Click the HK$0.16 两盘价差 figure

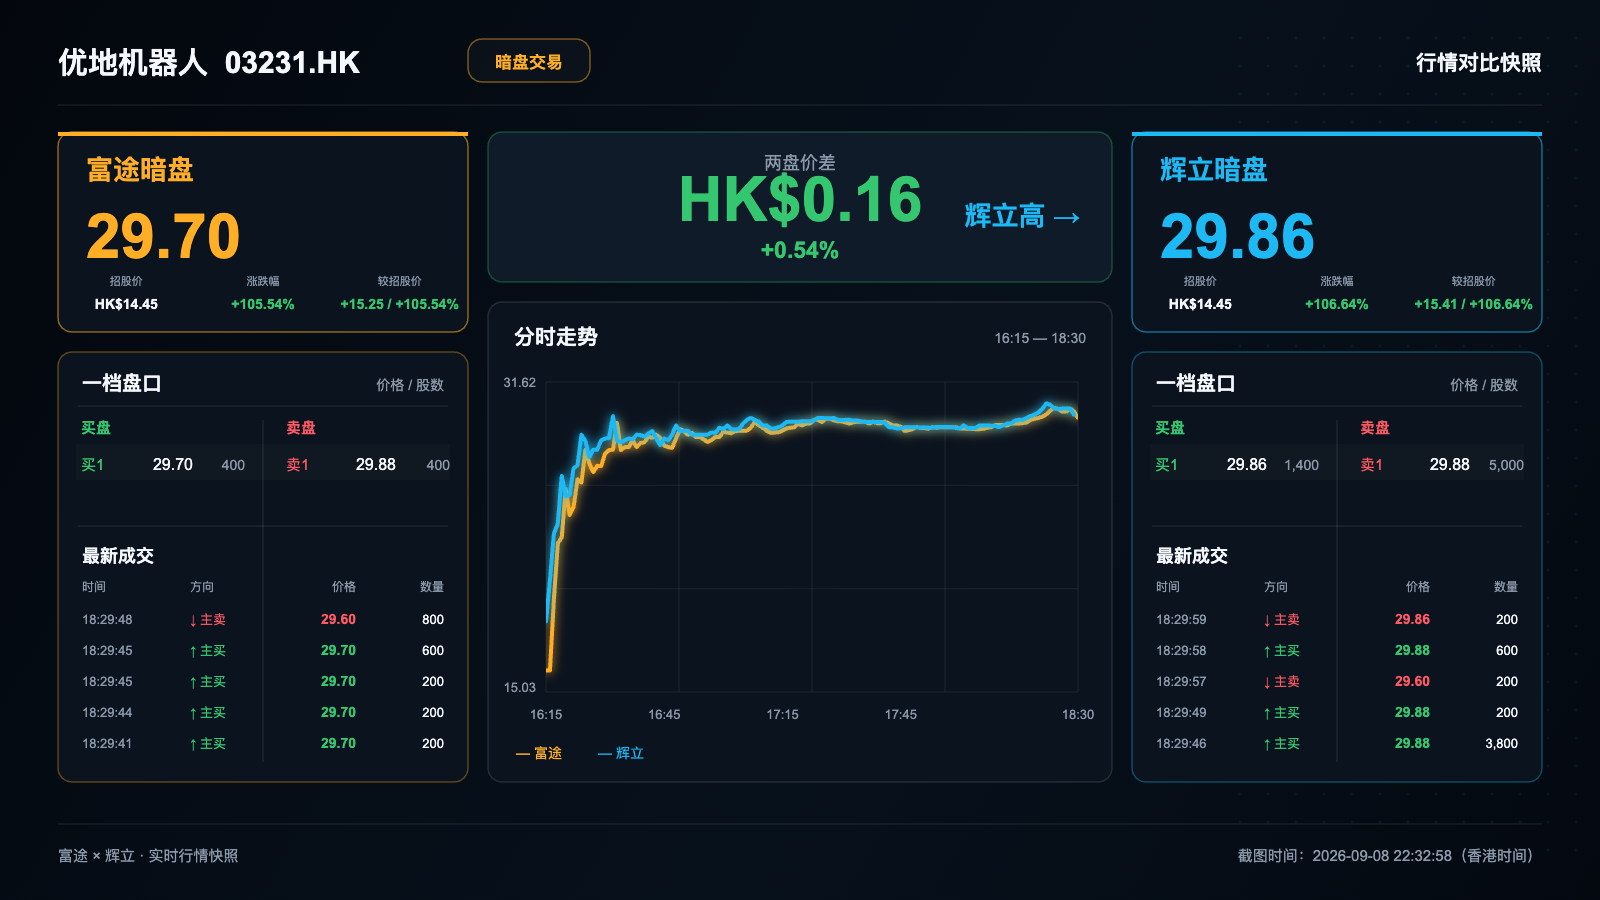click(x=800, y=200)
